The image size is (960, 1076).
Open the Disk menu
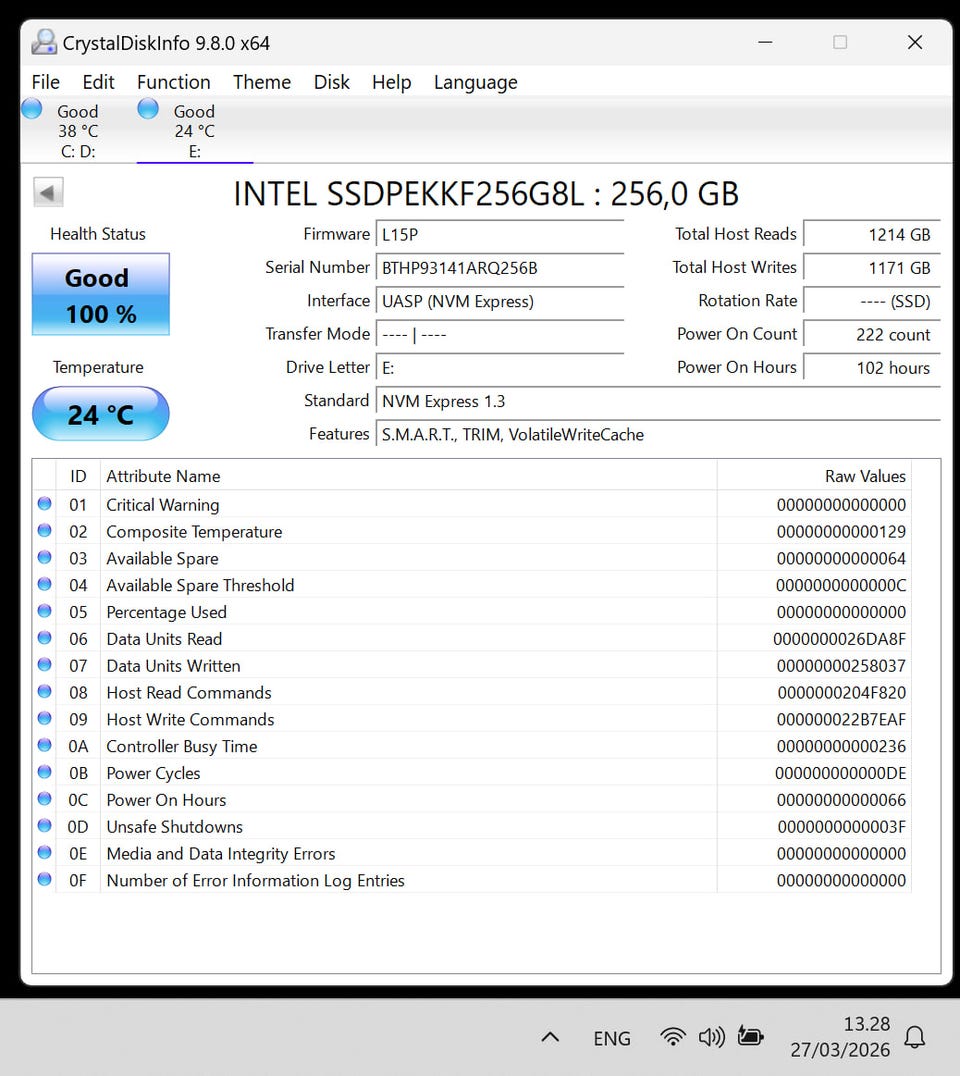point(331,82)
